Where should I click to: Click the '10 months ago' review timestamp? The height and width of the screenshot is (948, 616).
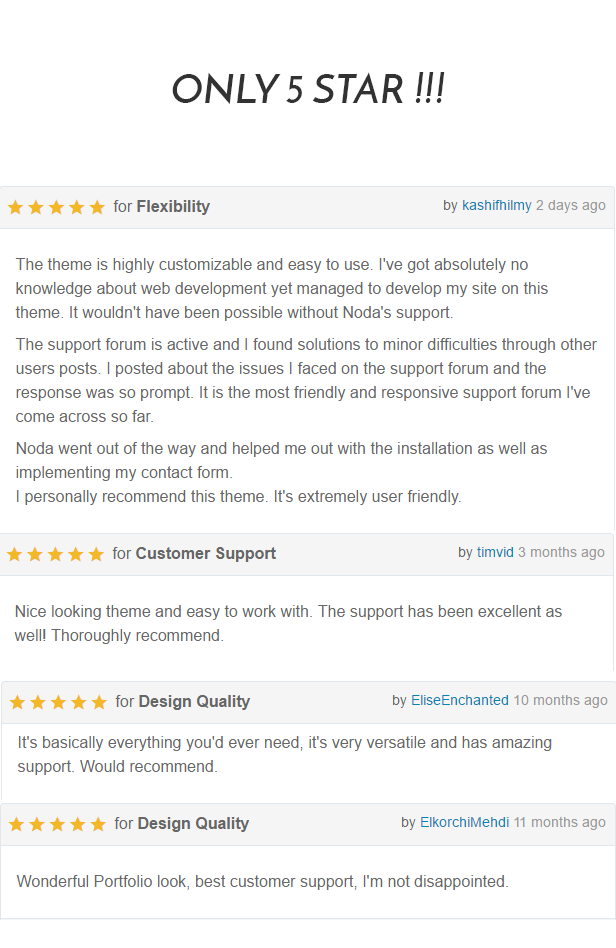(x=560, y=700)
